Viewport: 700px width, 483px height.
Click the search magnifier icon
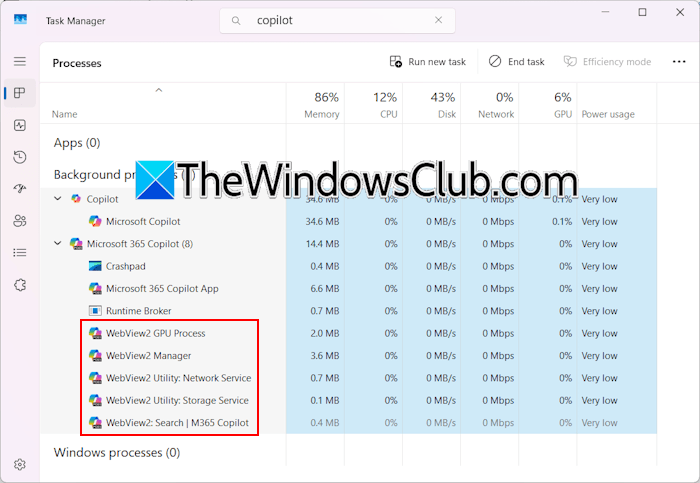click(x=236, y=21)
